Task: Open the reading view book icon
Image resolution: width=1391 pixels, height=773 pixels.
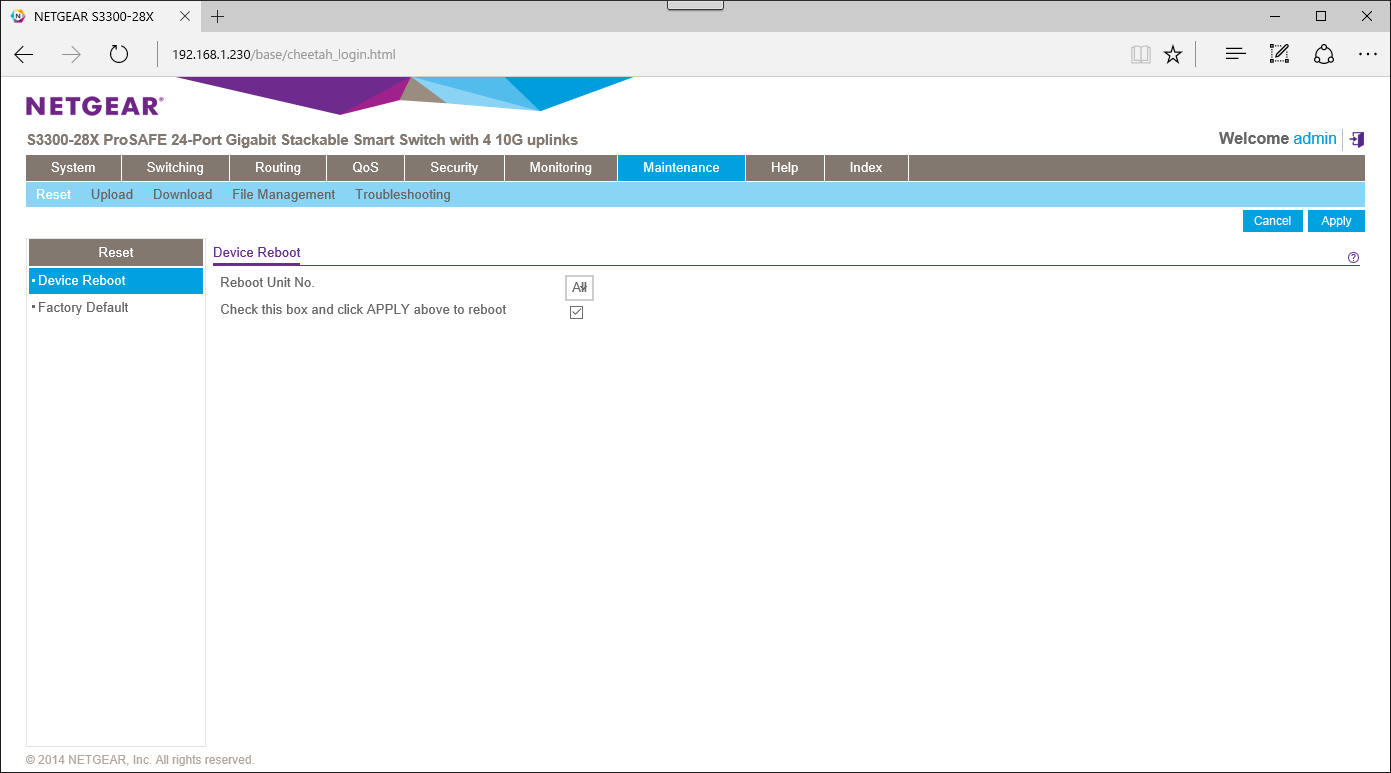Action: (x=1141, y=55)
